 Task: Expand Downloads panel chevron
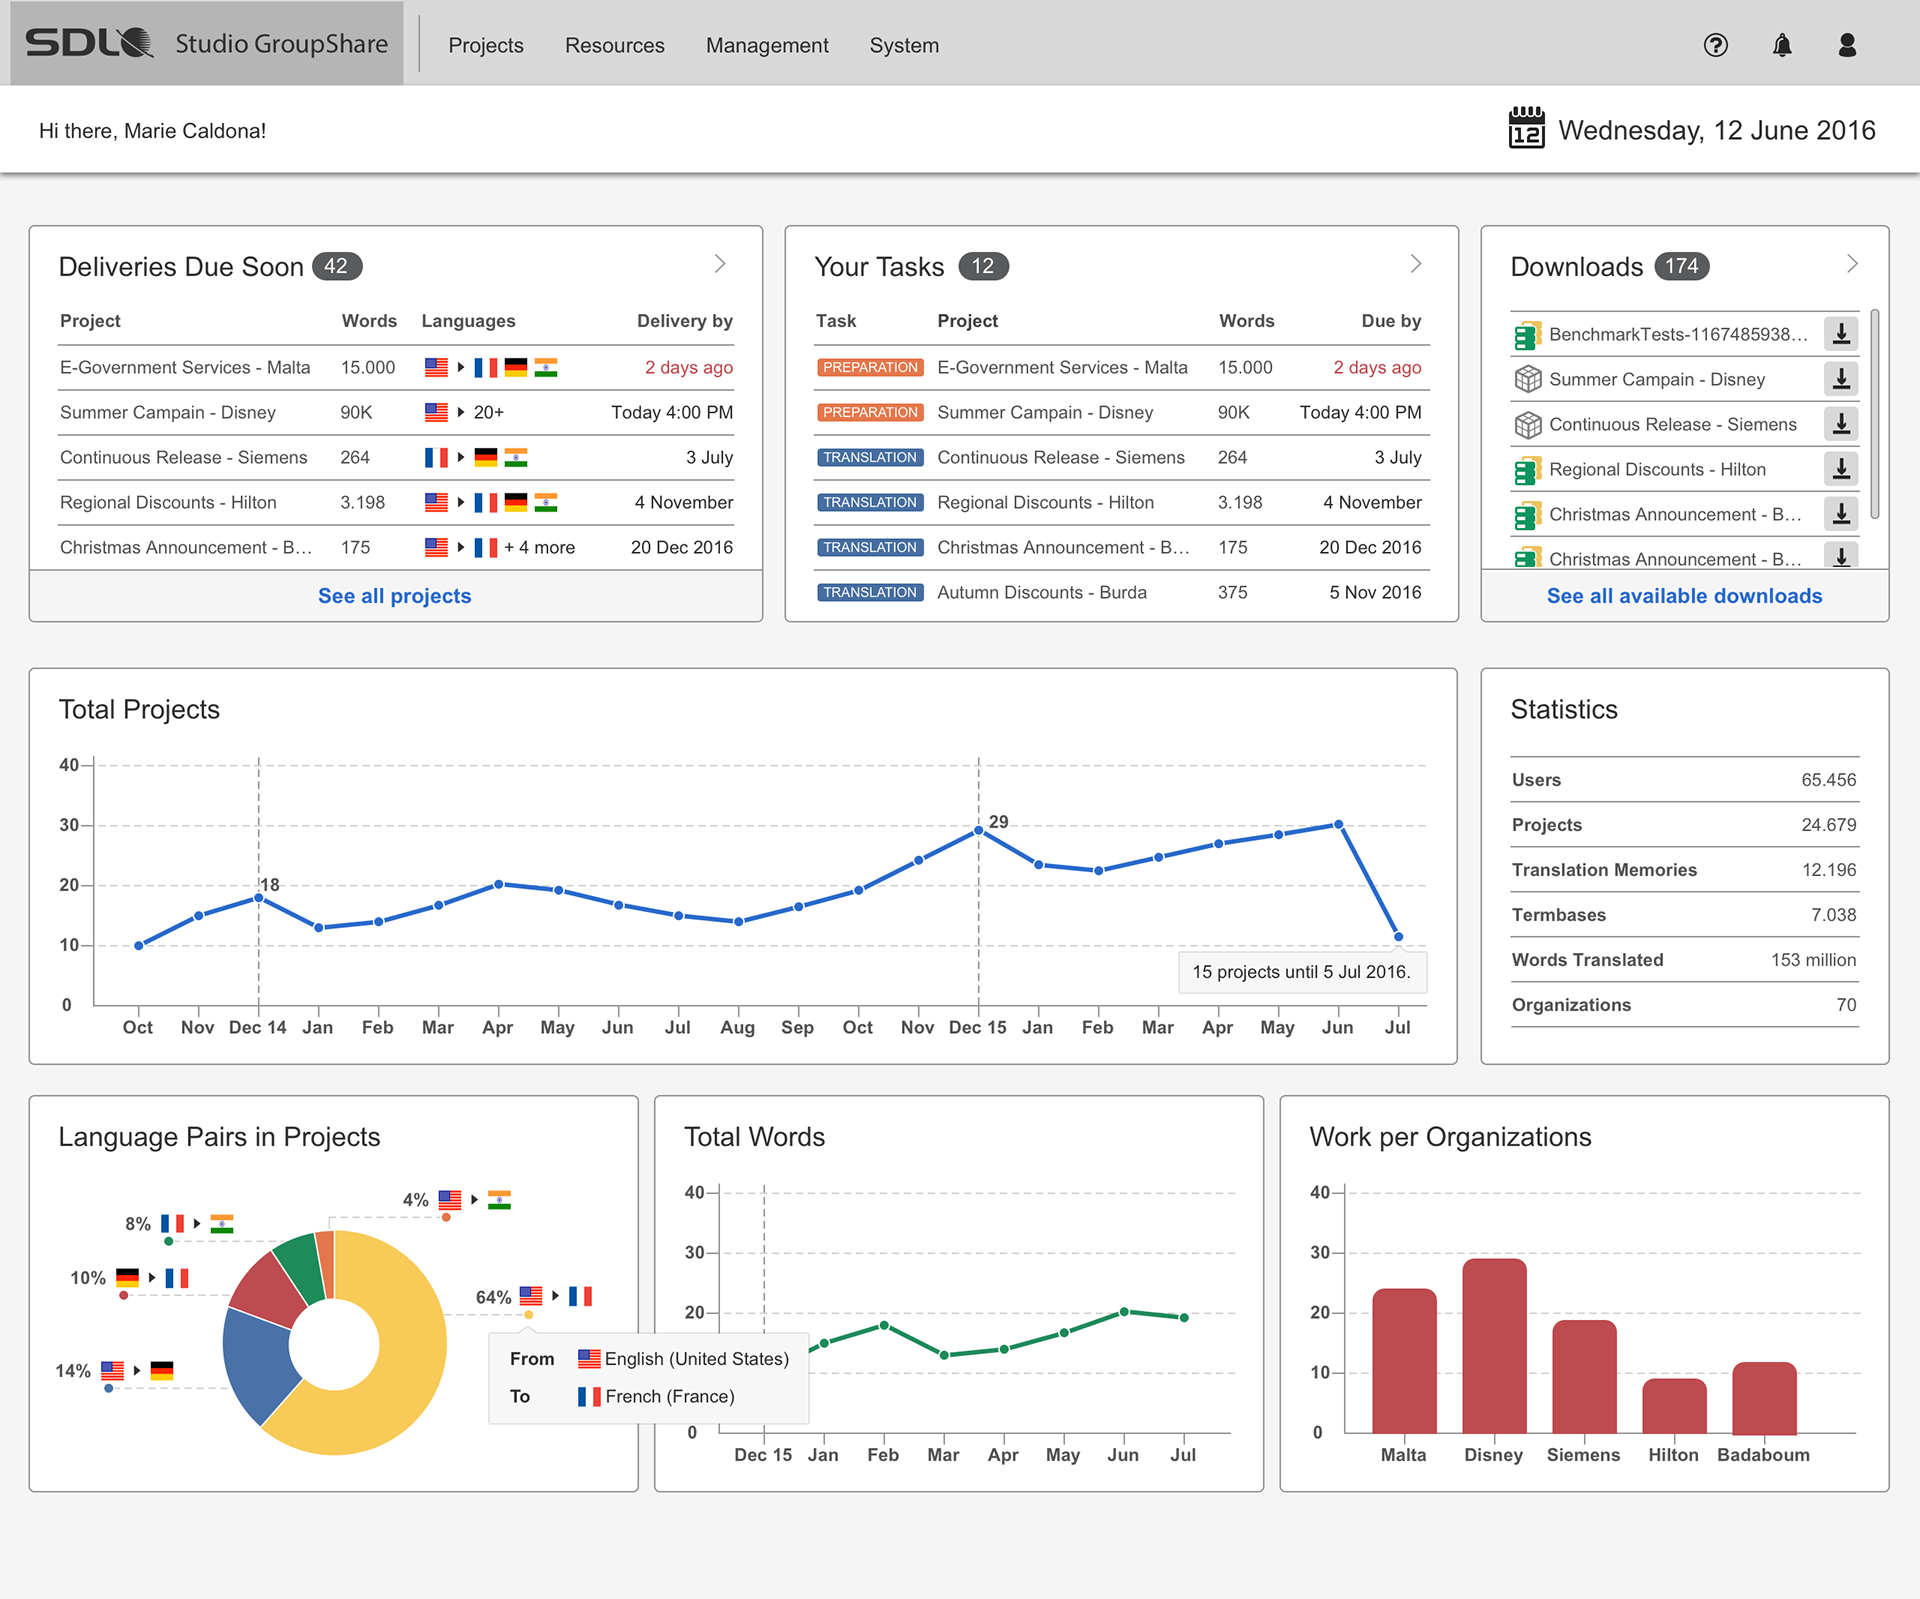pos(1852,264)
